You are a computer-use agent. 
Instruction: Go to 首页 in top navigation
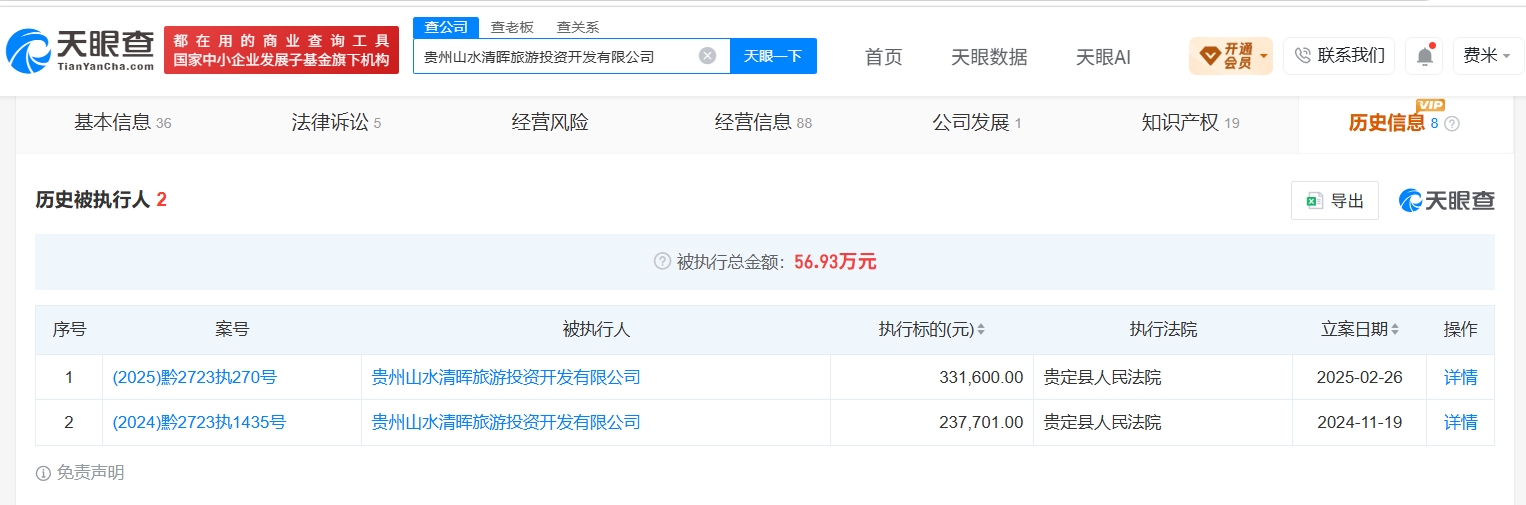pos(884,57)
